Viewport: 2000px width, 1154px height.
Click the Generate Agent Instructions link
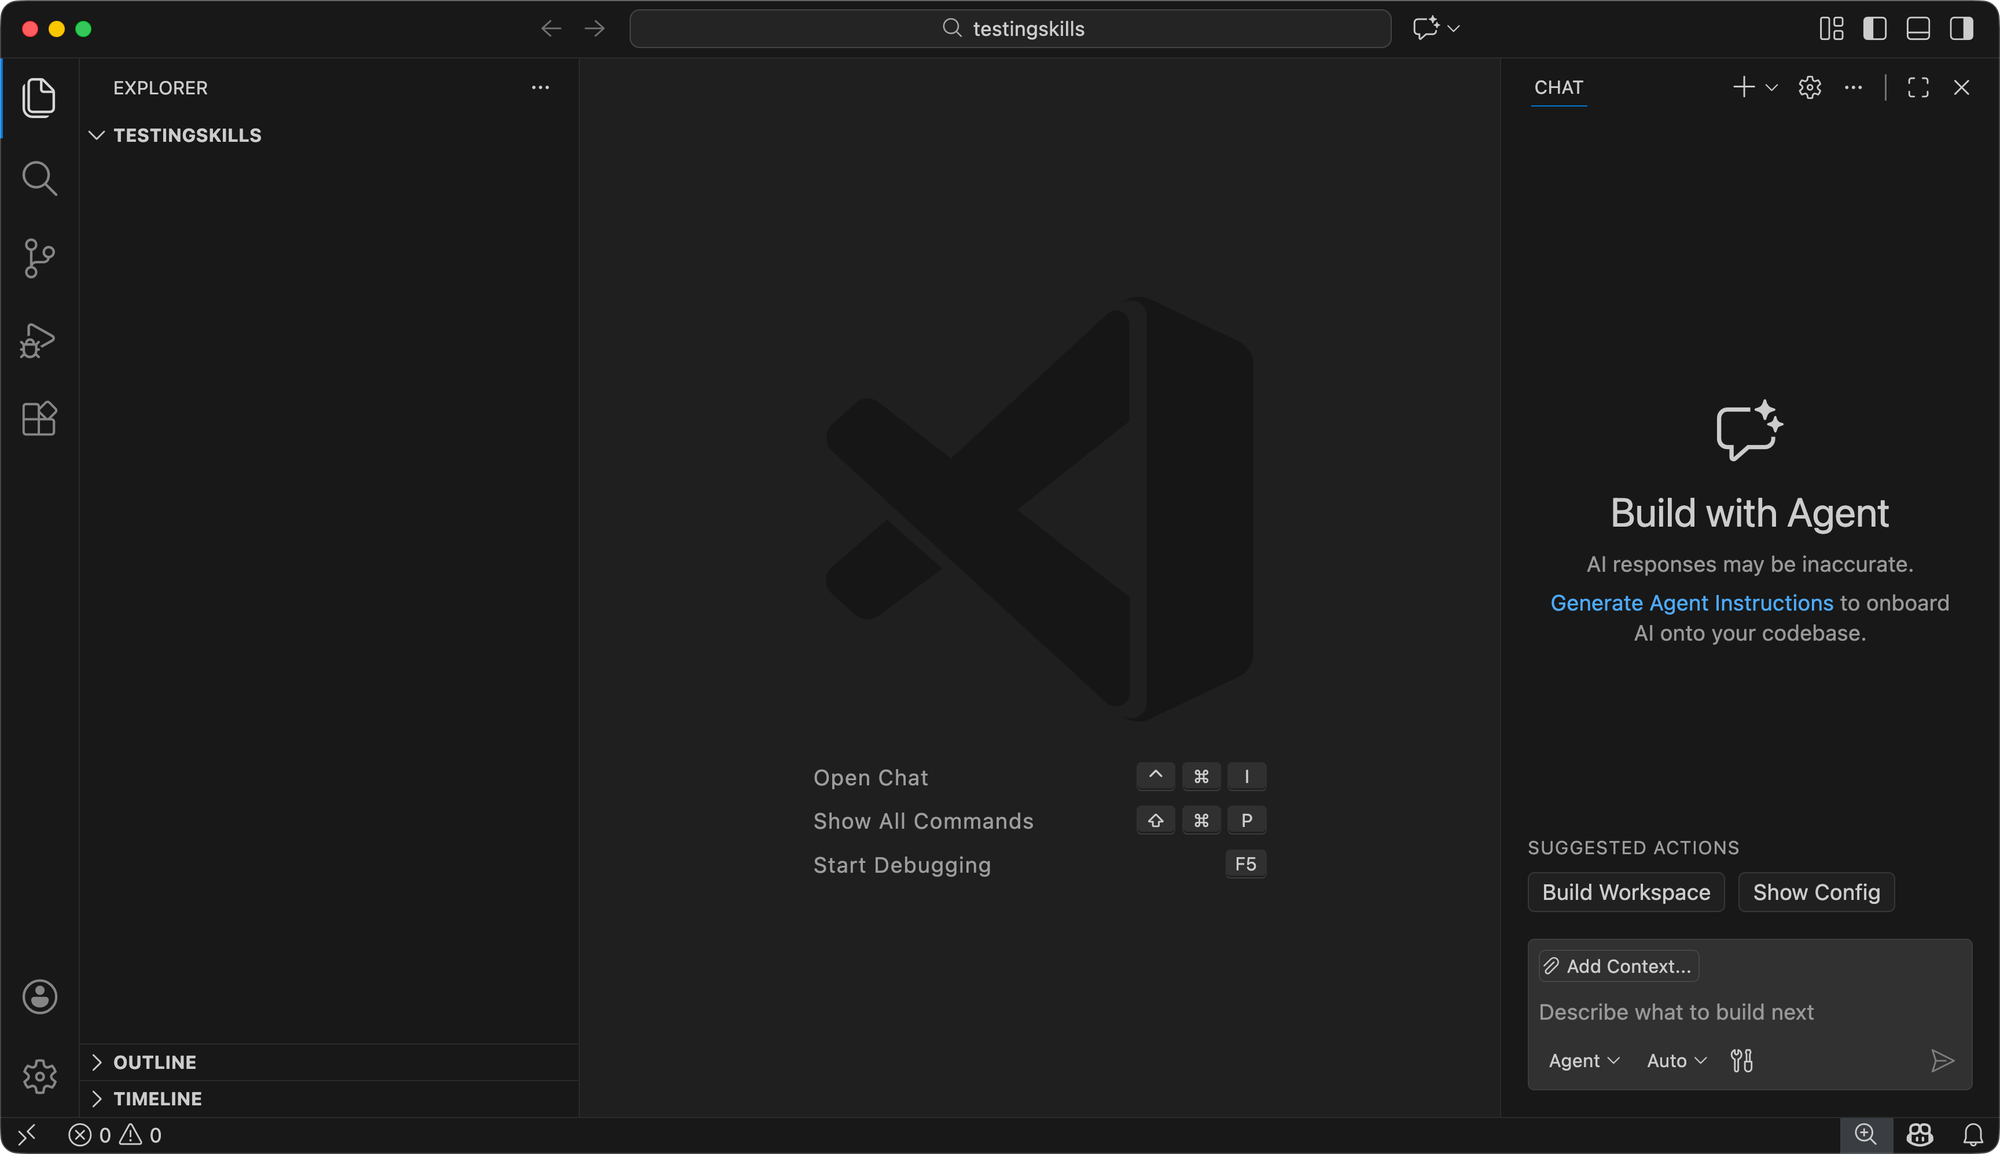point(1691,603)
